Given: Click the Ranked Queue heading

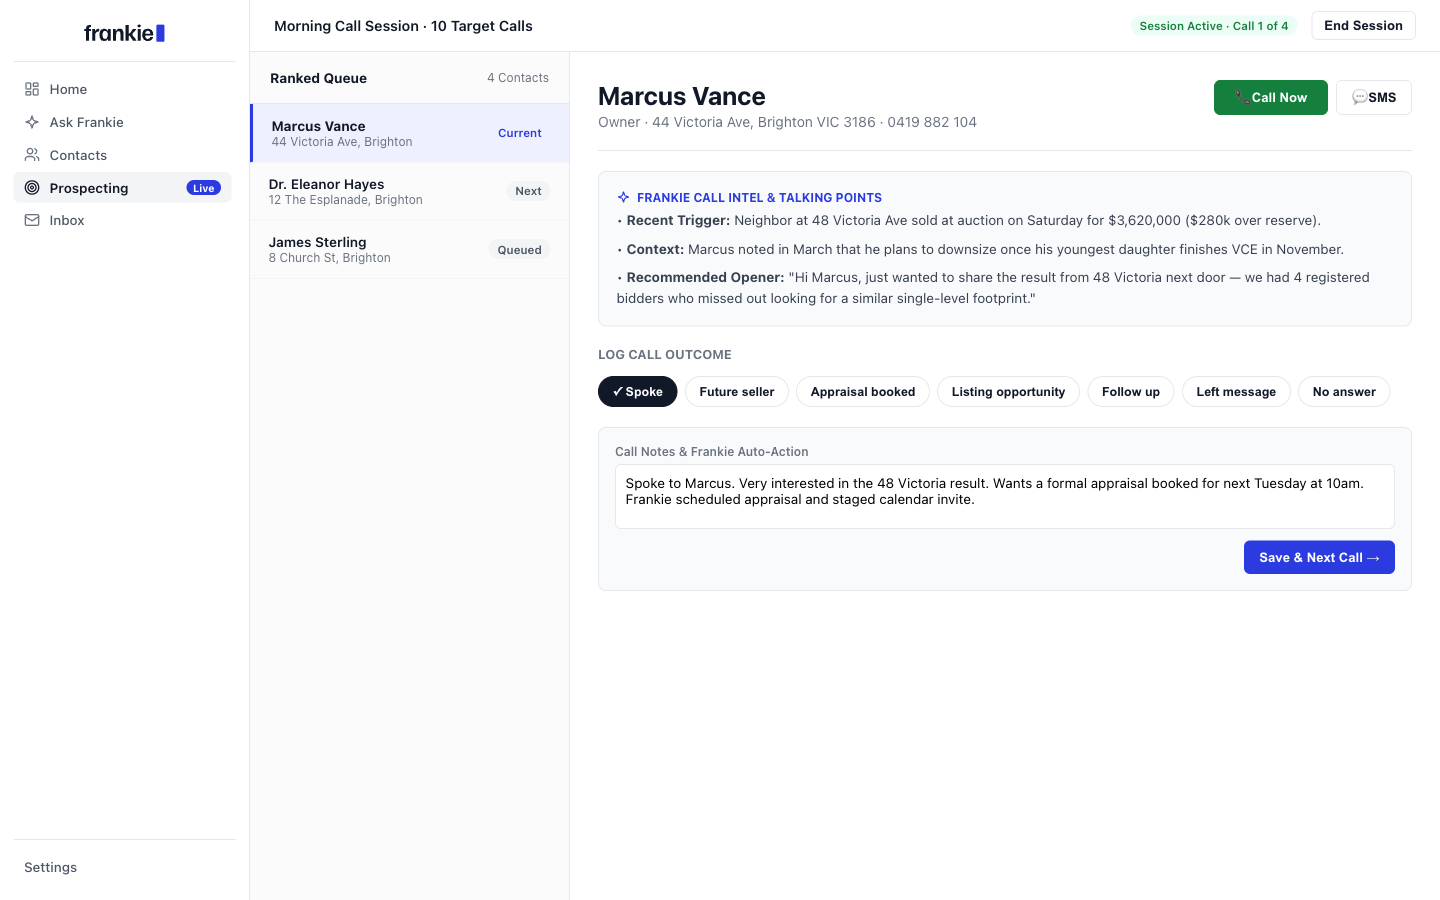Looking at the screenshot, I should [318, 78].
